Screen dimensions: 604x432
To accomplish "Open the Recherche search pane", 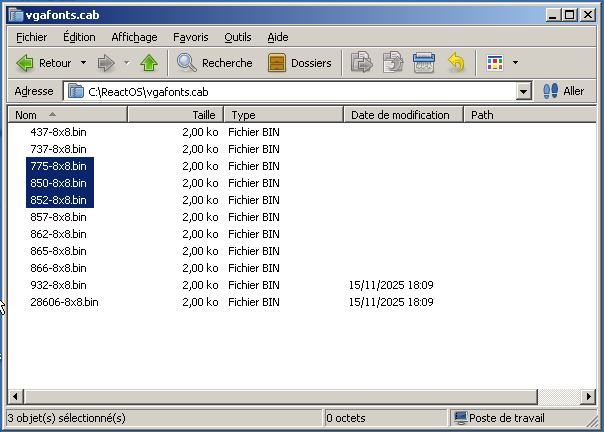I will 214,63.
